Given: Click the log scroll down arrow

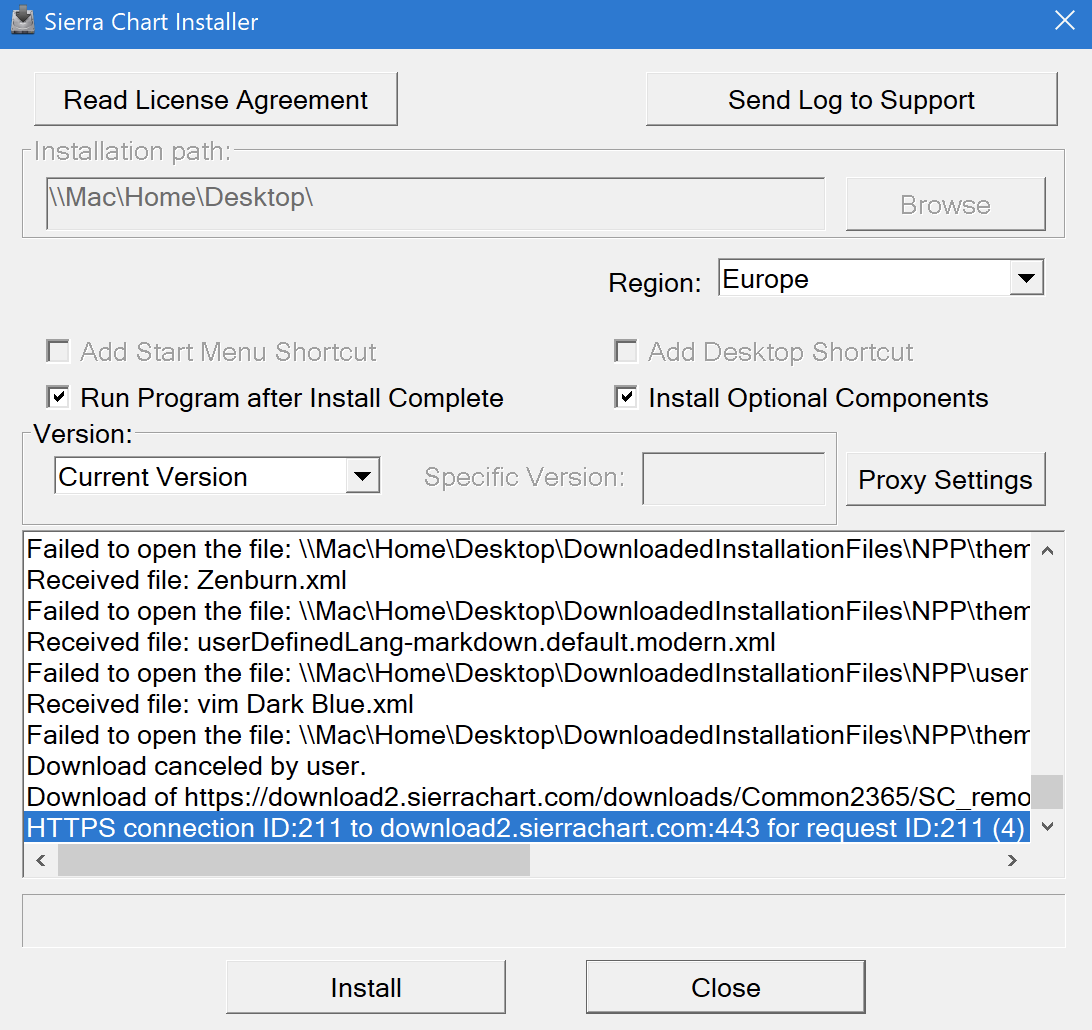Looking at the screenshot, I should (x=1047, y=827).
